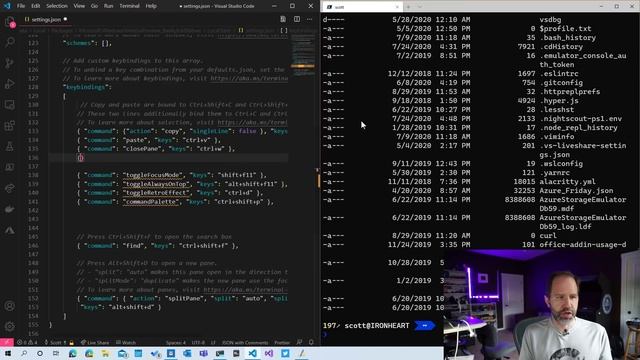640x360 pixels.
Task: Open the File menu
Action: click(21, 6)
